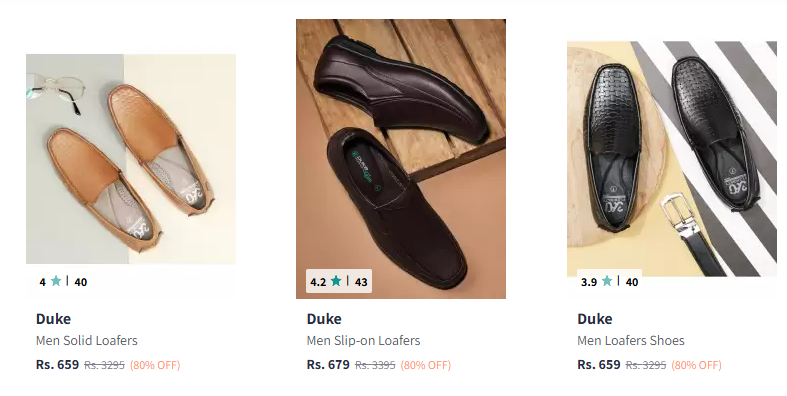Click the Rs. 659 price under Solid Loafers
This screenshot has width=787, height=396.
tap(57, 364)
